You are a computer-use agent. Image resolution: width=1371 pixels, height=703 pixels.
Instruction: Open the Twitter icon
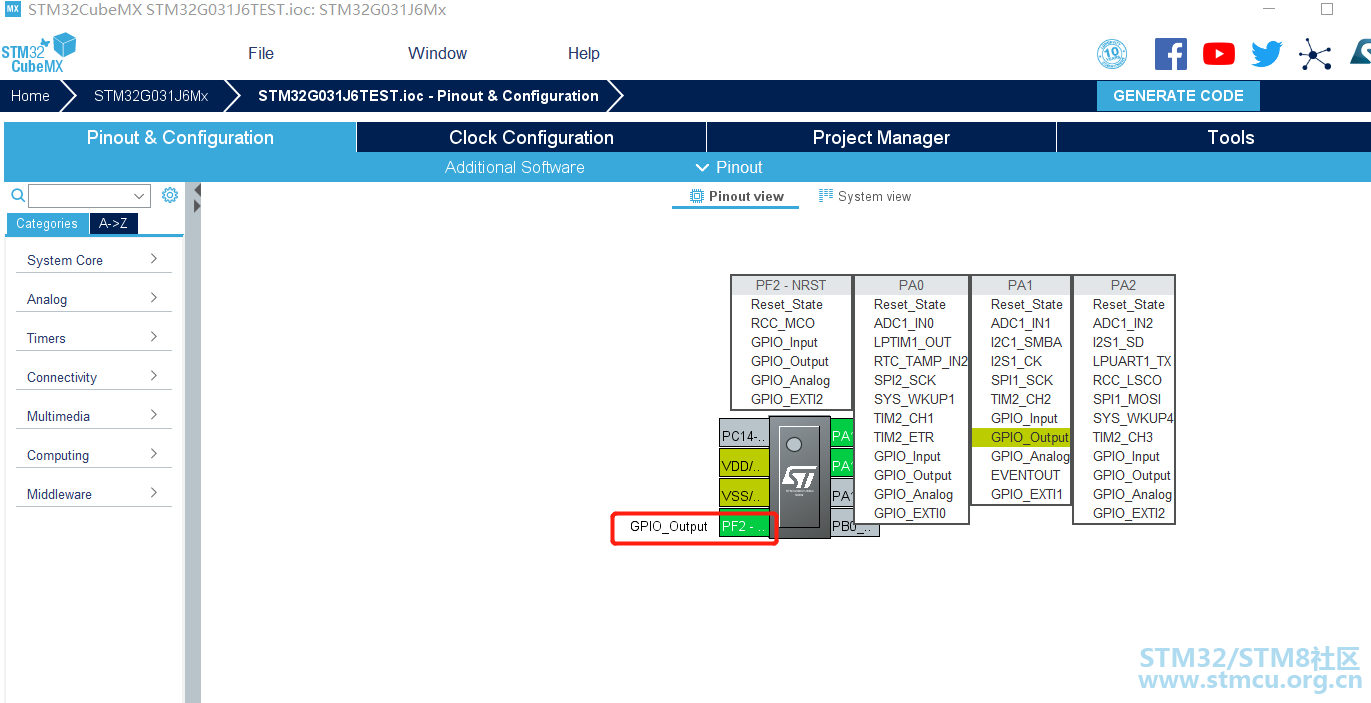click(x=1266, y=54)
